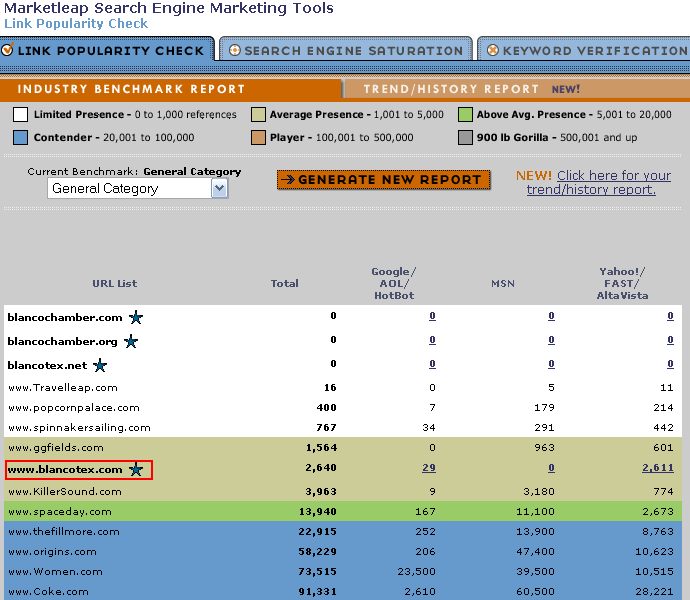Click the blancochamber.org URL text
690x600 pixels.
pos(62,342)
